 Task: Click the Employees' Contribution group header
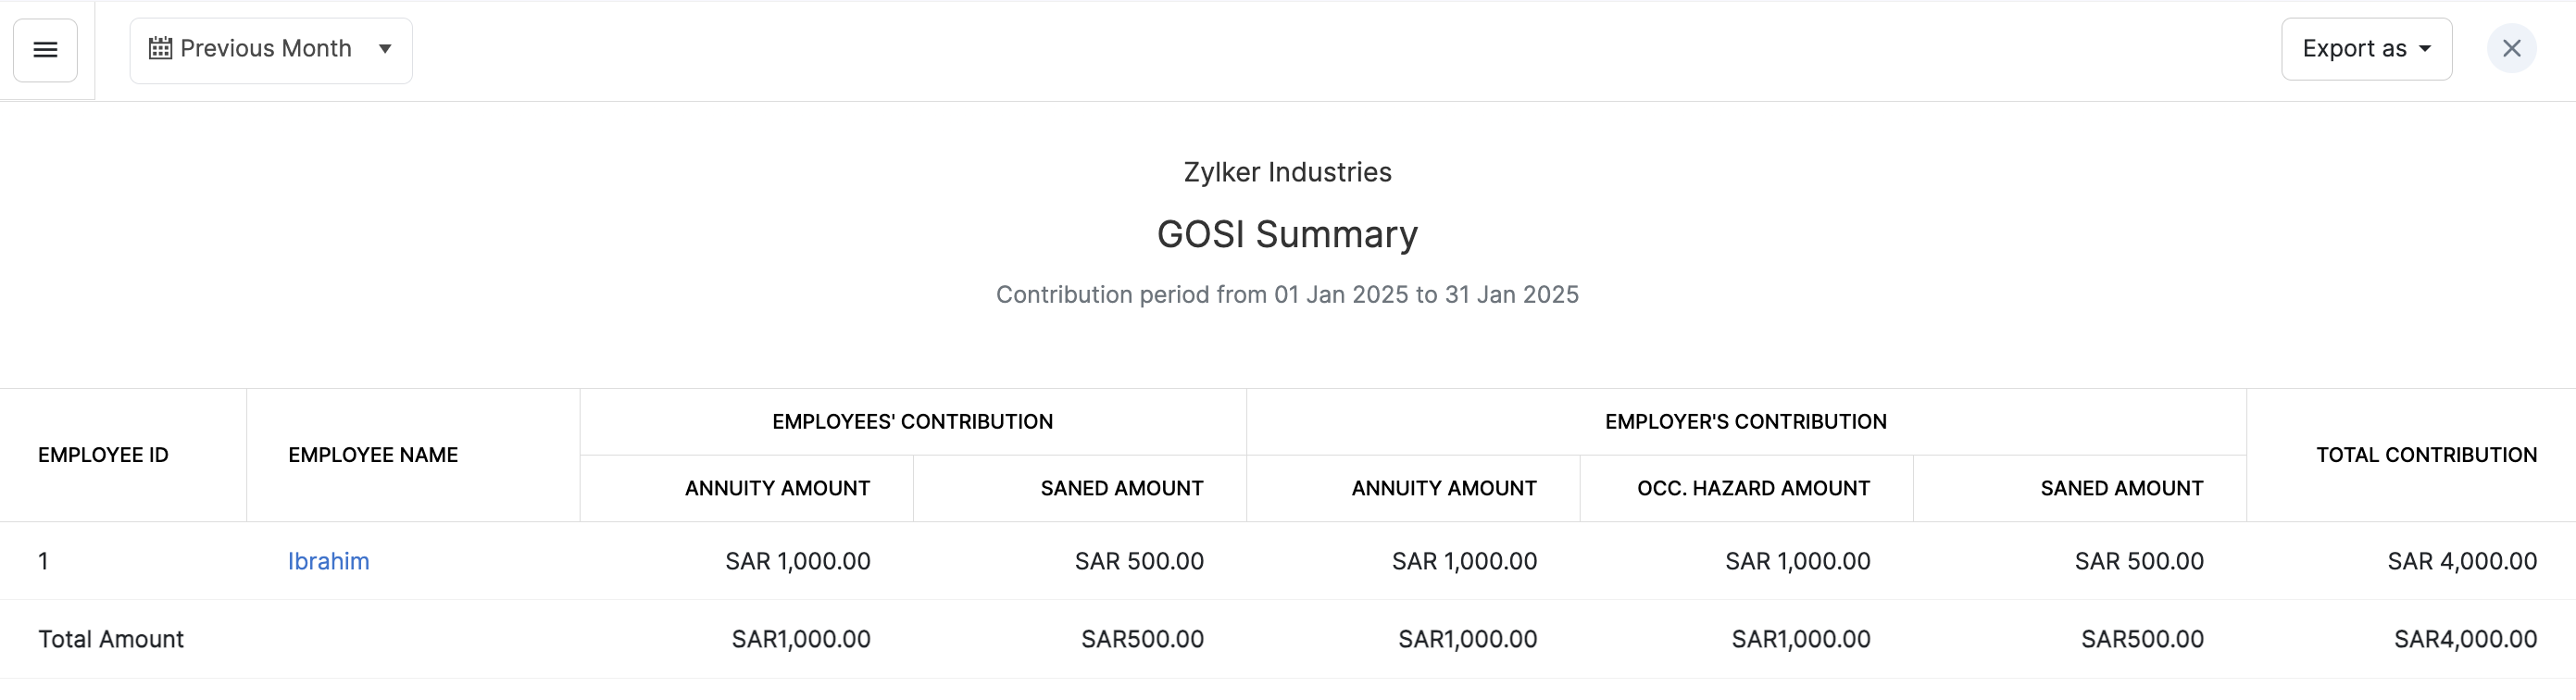(x=912, y=422)
